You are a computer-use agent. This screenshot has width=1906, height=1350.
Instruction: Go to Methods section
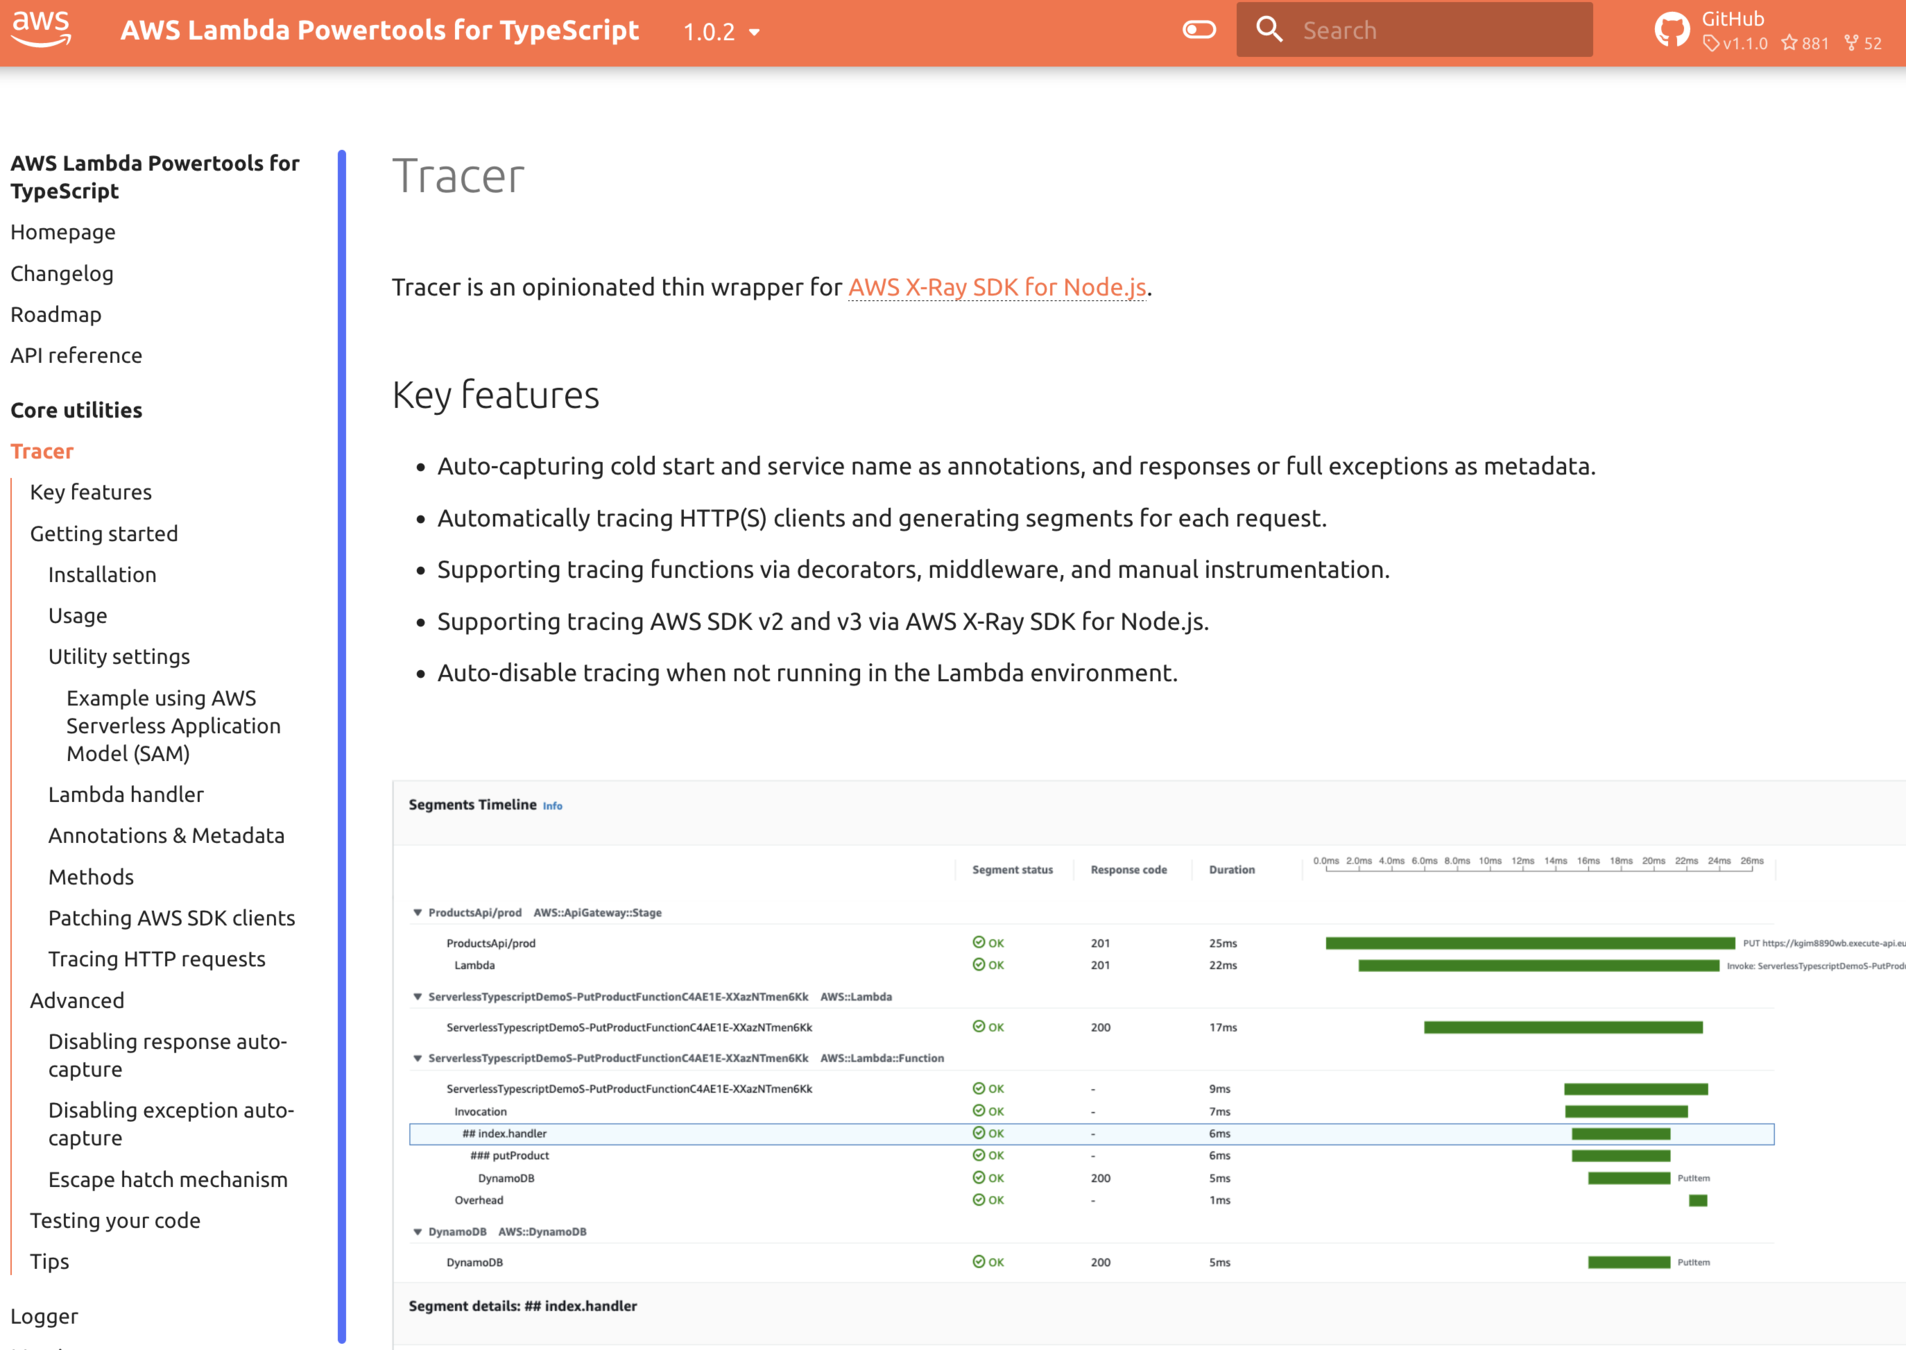tap(91, 877)
